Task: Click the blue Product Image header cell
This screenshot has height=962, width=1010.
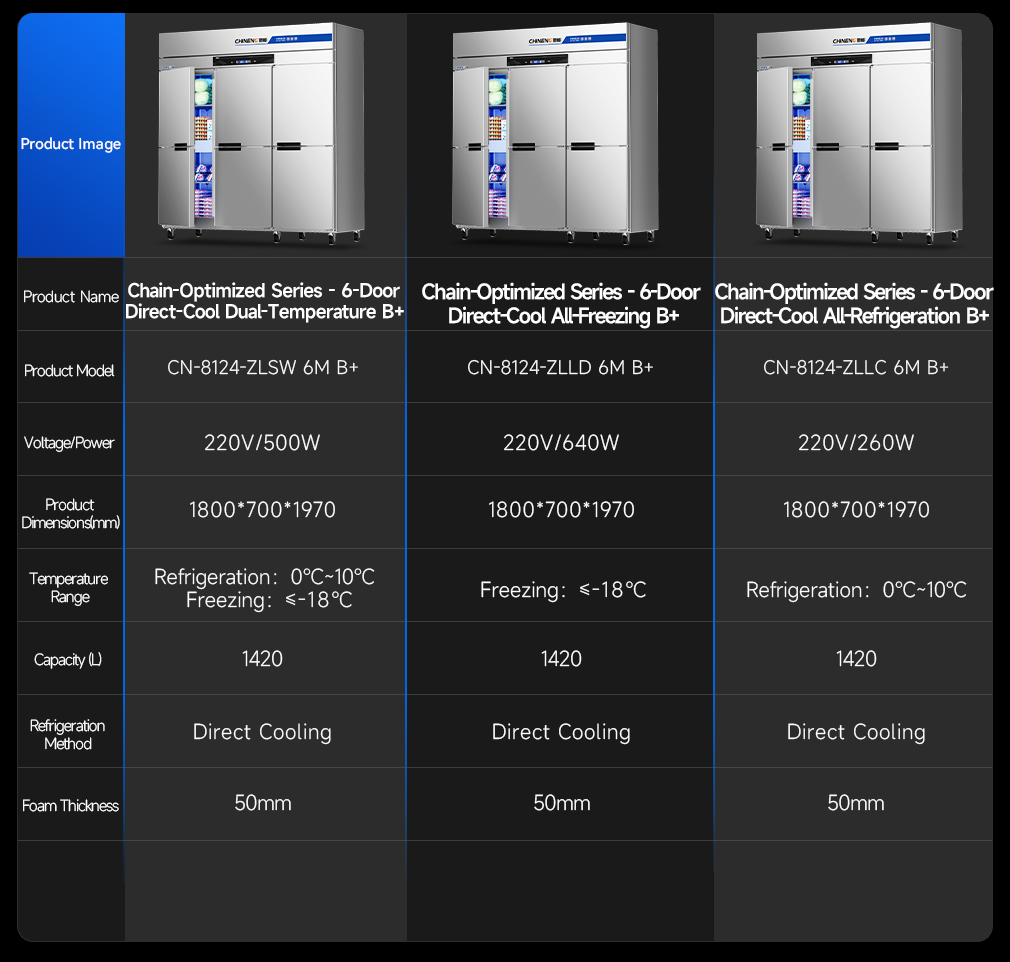Action: point(71,144)
